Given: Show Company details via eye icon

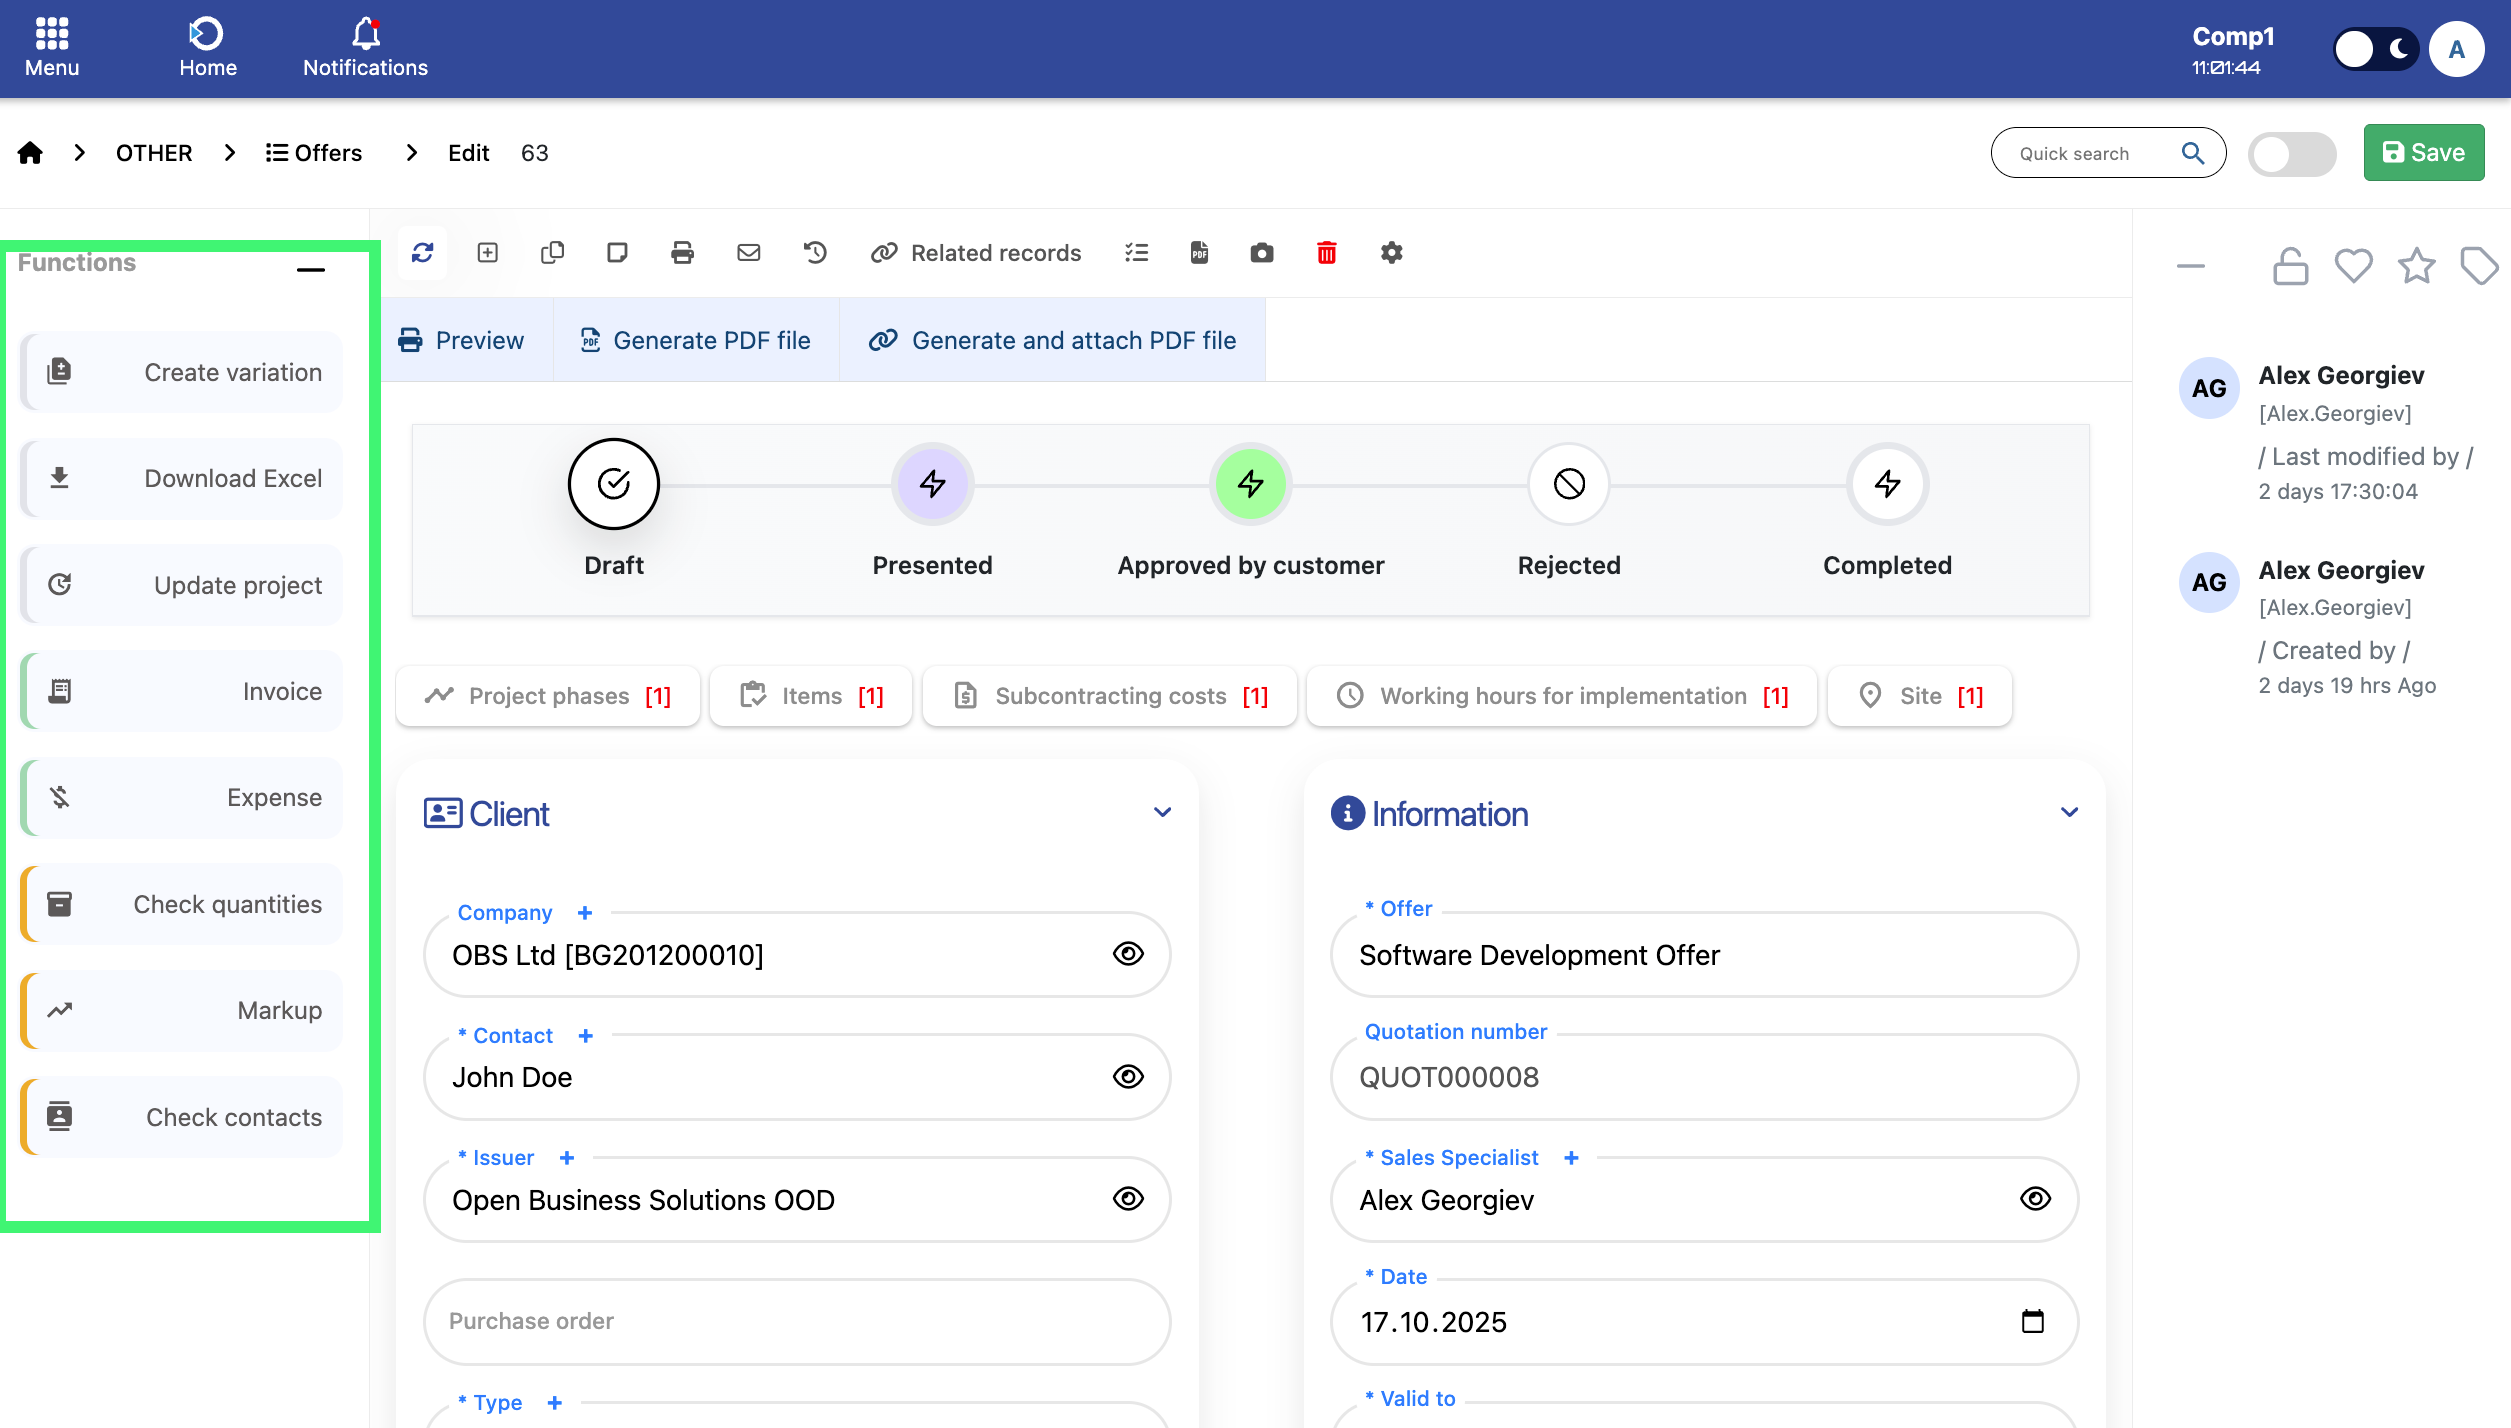Looking at the screenshot, I should pyautogui.click(x=1128, y=954).
